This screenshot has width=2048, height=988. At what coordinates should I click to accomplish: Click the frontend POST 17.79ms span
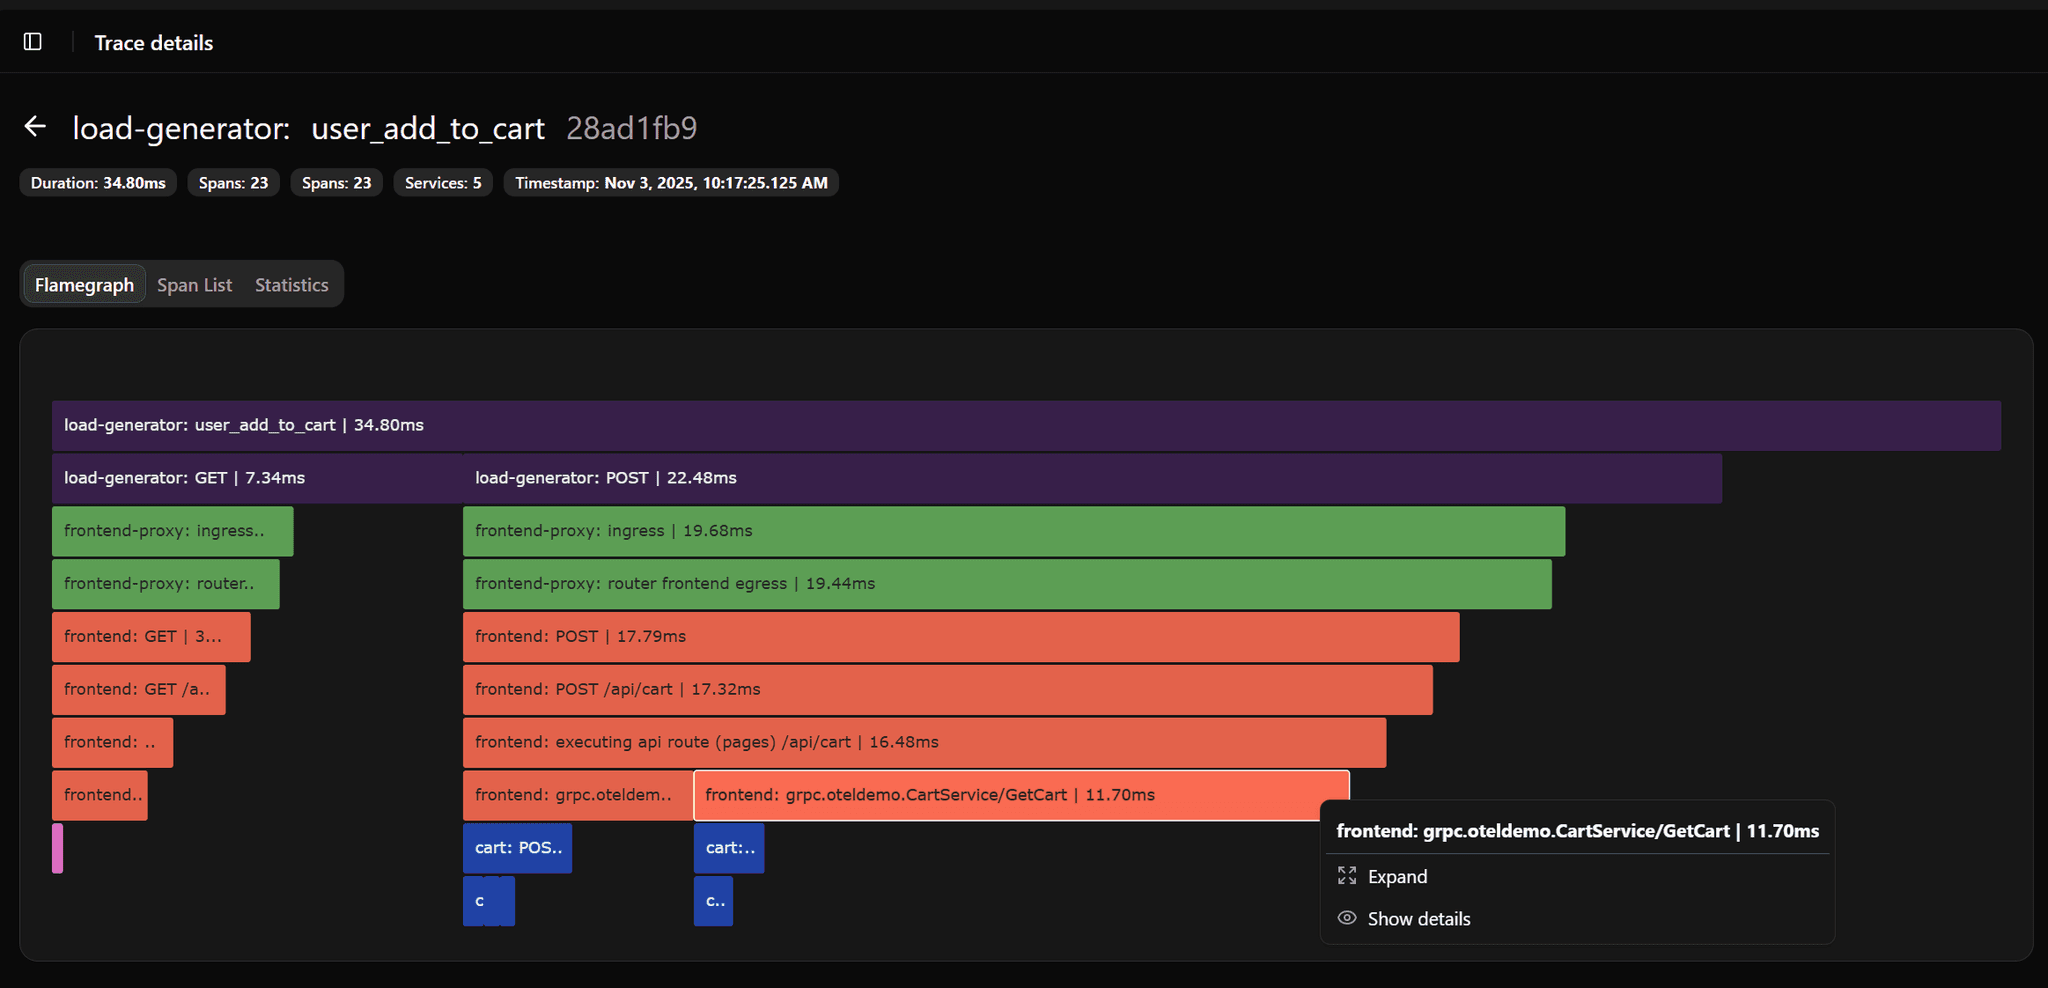coord(960,637)
